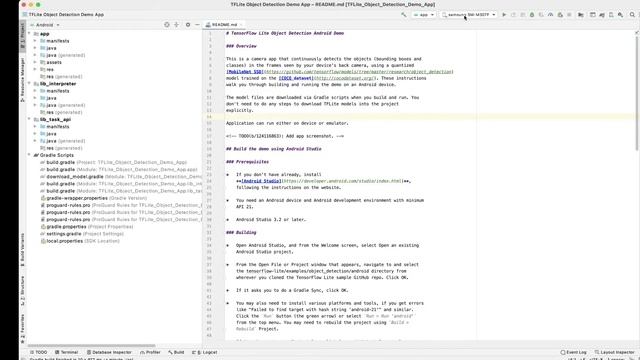Select the README.md editor tab
This screenshot has height=360, width=640.
(x=224, y=25)
